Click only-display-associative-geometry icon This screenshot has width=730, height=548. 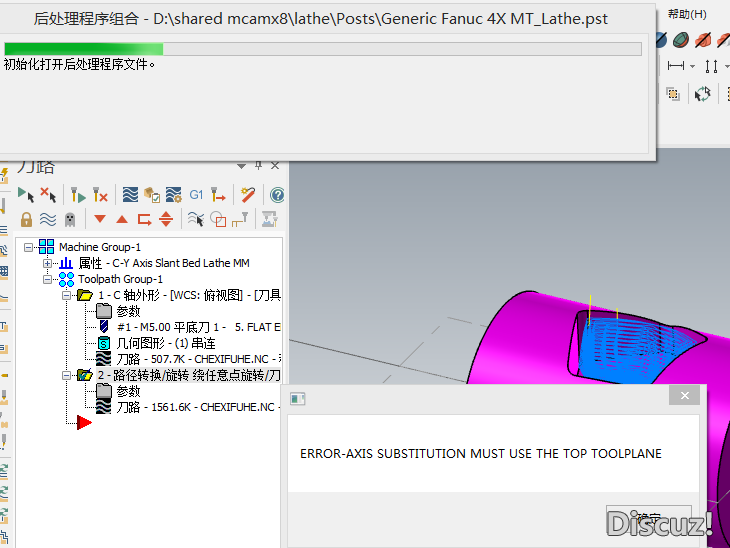coord(218,219)
